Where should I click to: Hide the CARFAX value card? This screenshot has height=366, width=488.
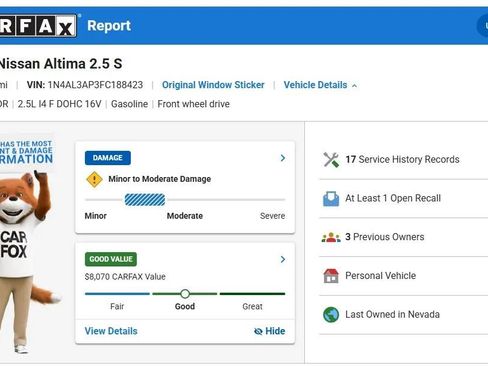(269, 331)
